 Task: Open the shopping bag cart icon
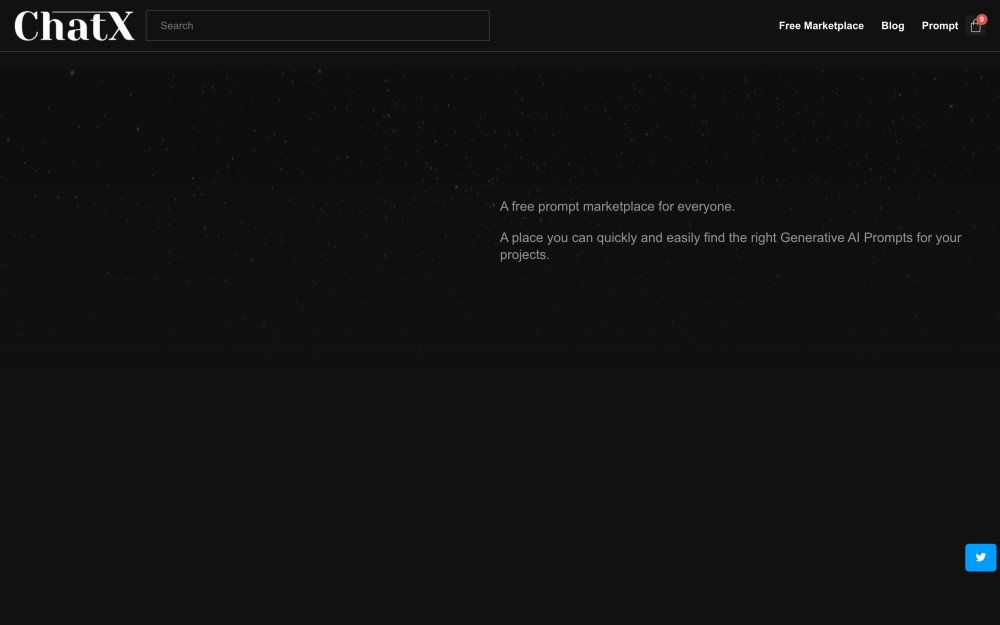click(x=976, y=27)
